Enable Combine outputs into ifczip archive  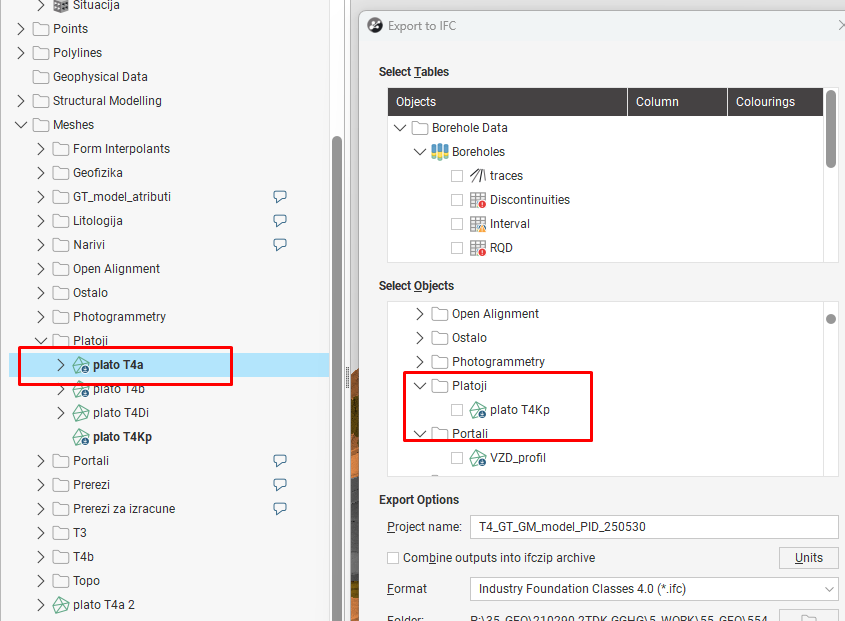point(393,558)
